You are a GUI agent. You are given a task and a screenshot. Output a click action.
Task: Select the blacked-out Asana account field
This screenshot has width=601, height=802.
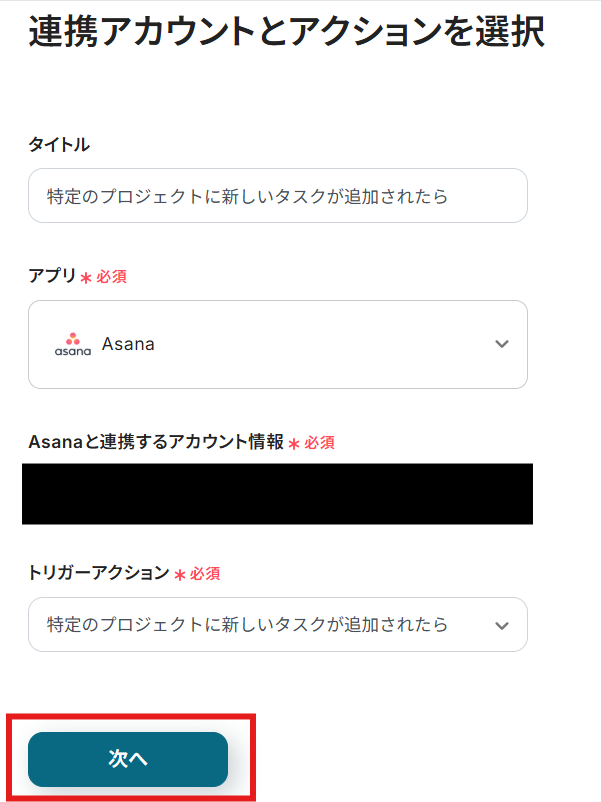pos(278,494)
